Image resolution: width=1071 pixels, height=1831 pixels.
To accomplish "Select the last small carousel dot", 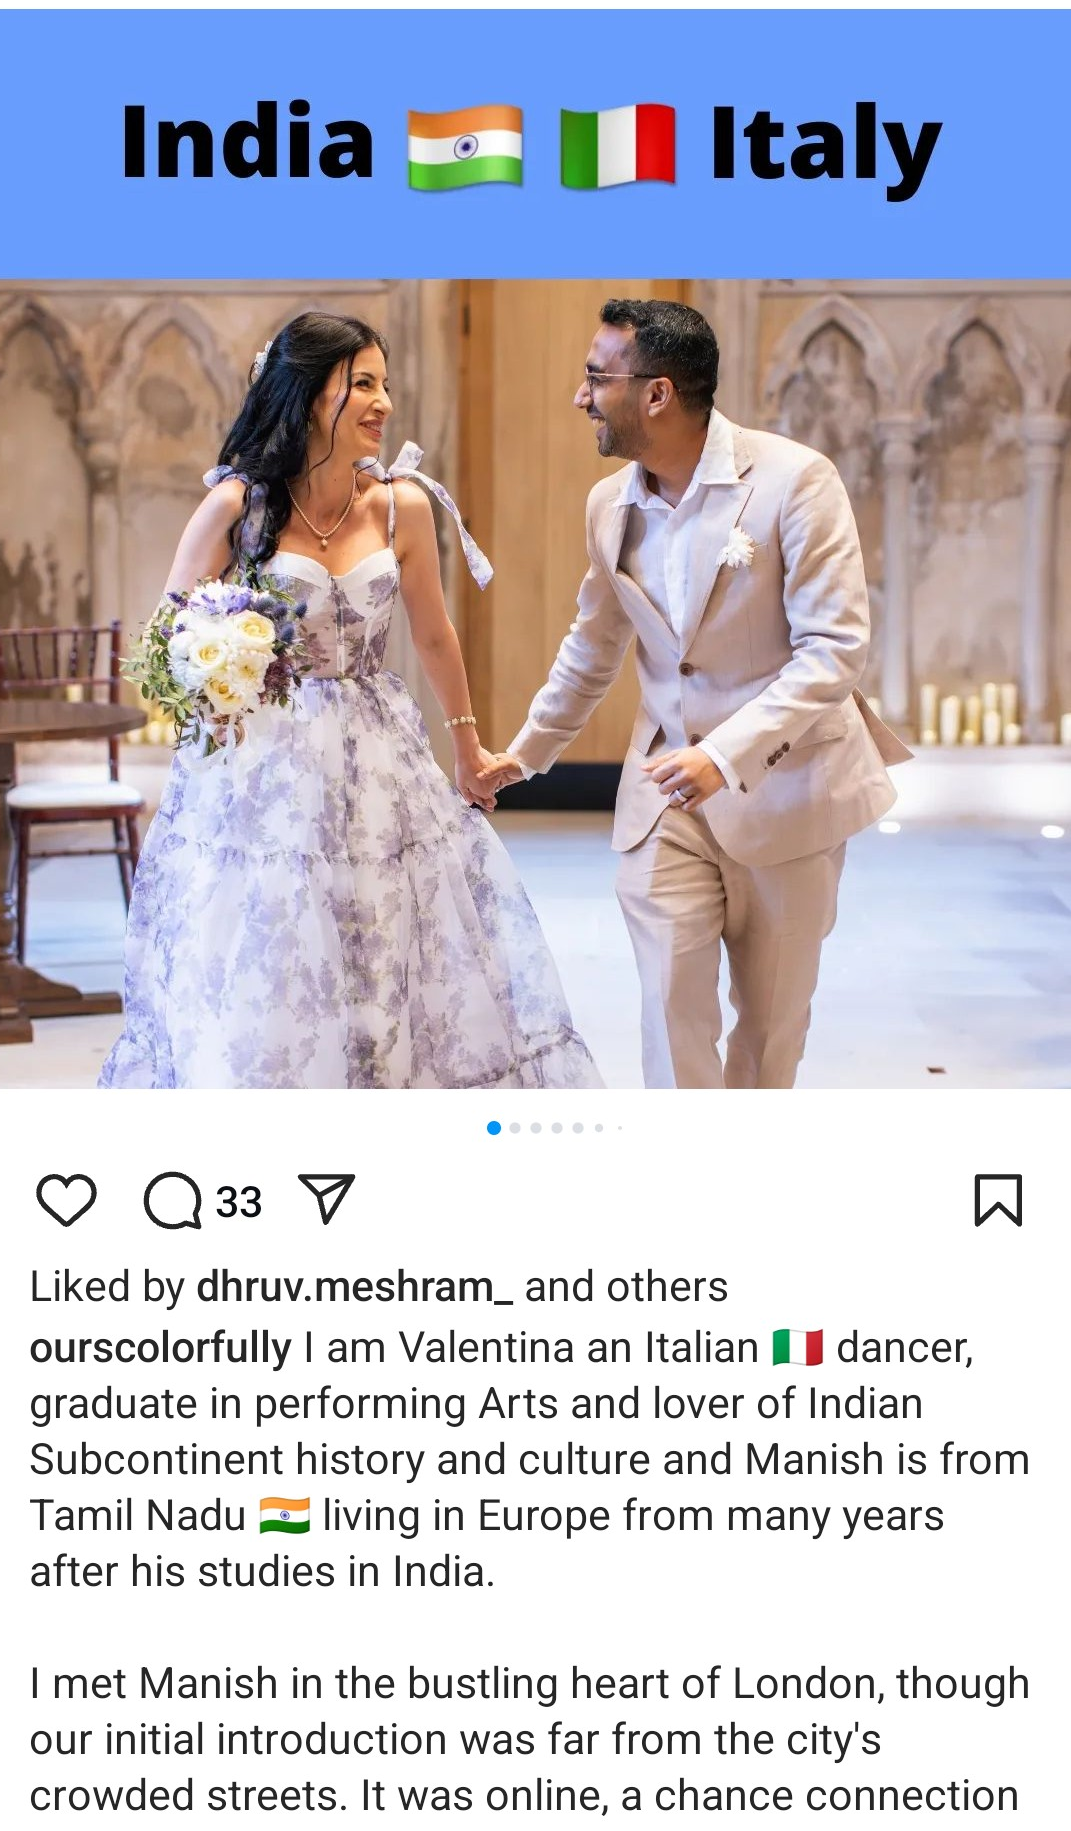I will click(x=620, y=1128).
